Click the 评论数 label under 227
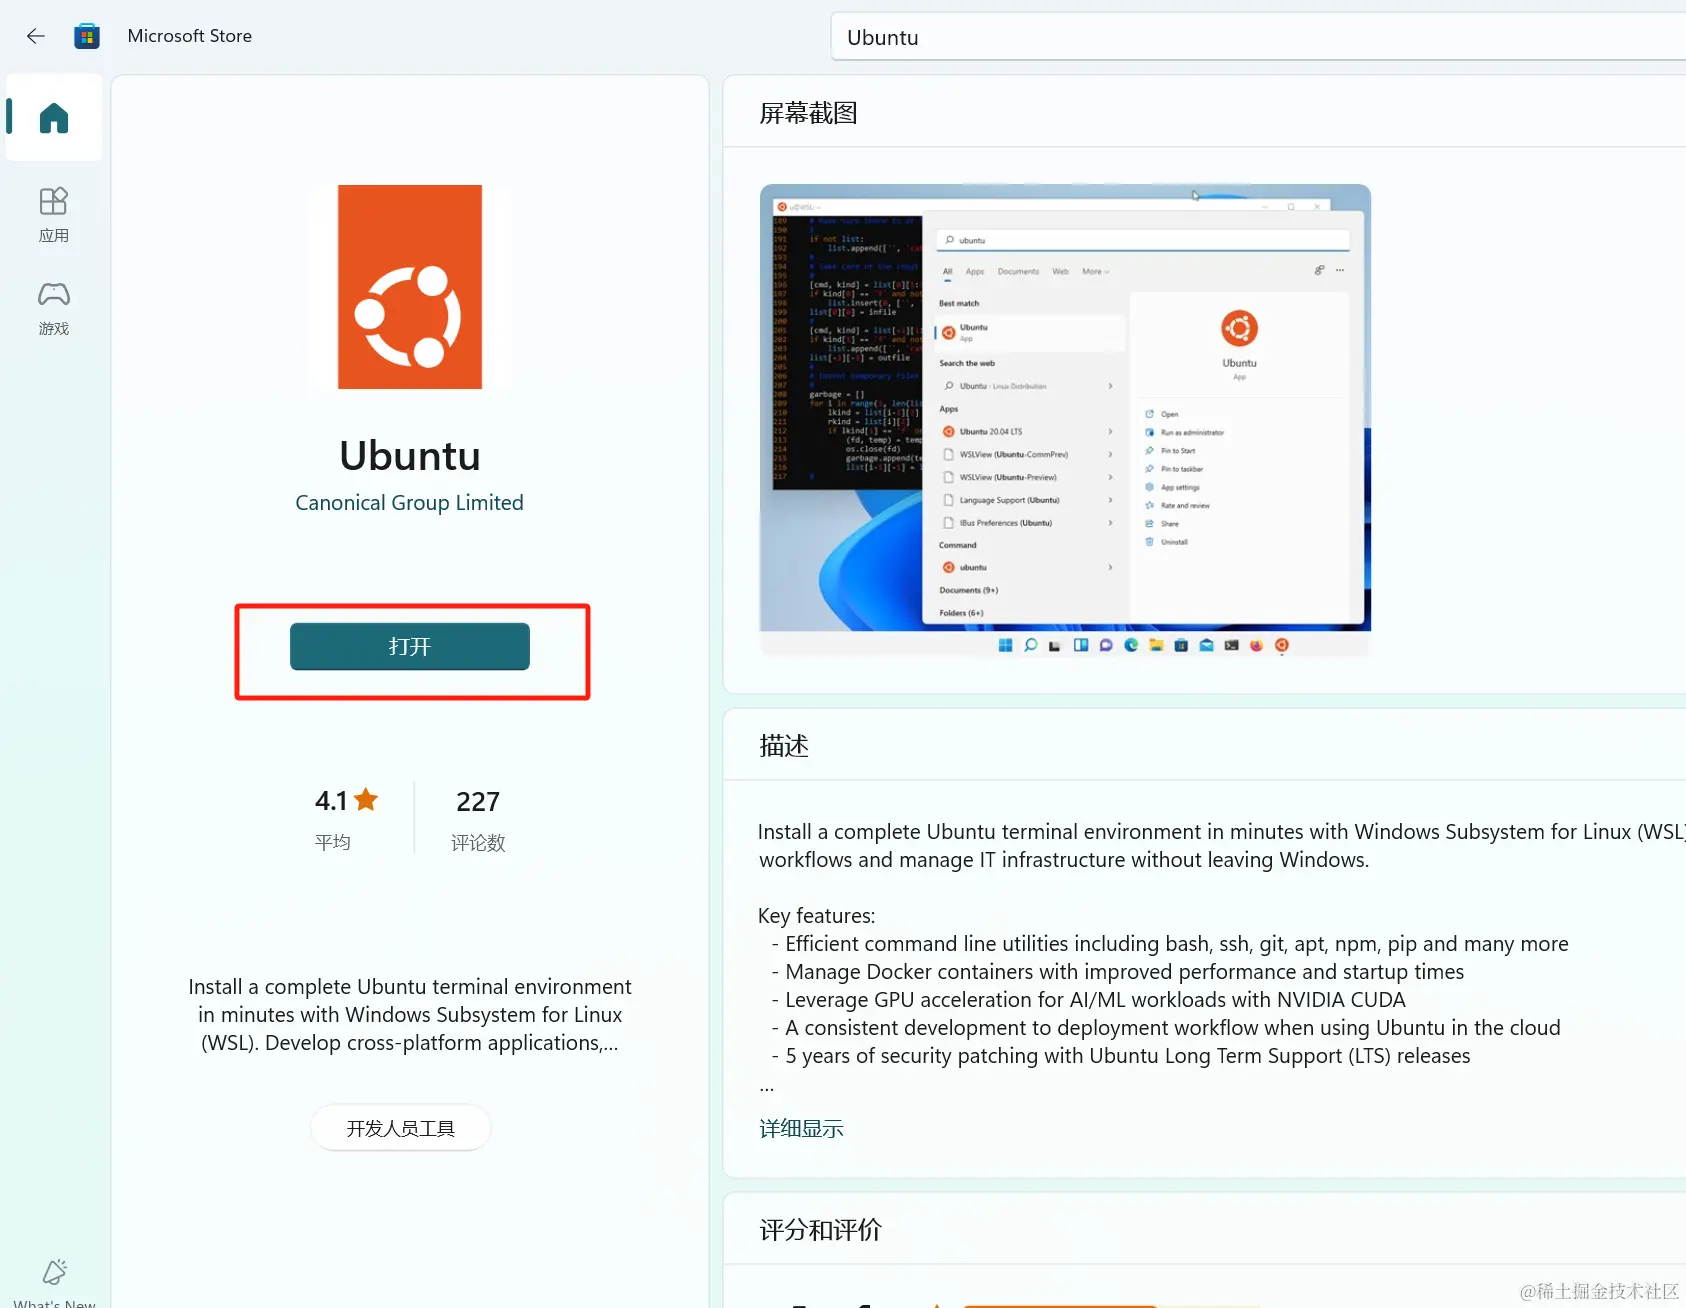Viewport: 1686px width, 1308px height. pos(478,843)
